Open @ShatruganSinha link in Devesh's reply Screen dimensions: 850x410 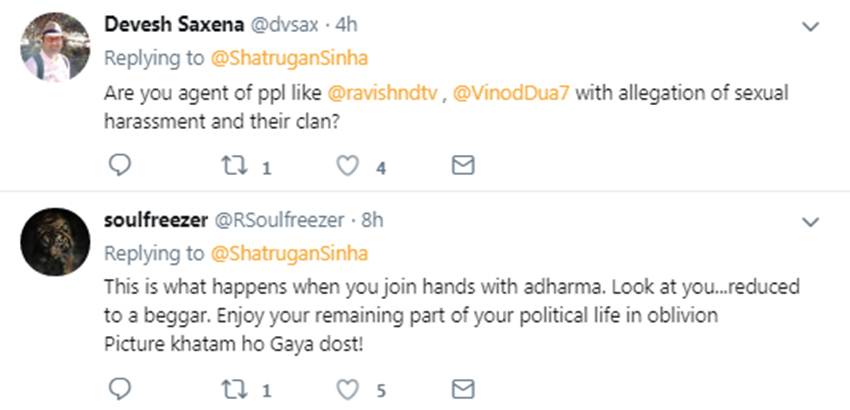[290, 59]
